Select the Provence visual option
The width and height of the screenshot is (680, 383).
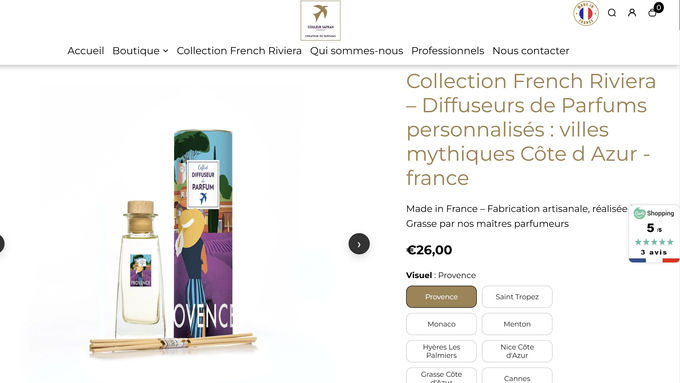pyautogui.click(x=441, y=297)
